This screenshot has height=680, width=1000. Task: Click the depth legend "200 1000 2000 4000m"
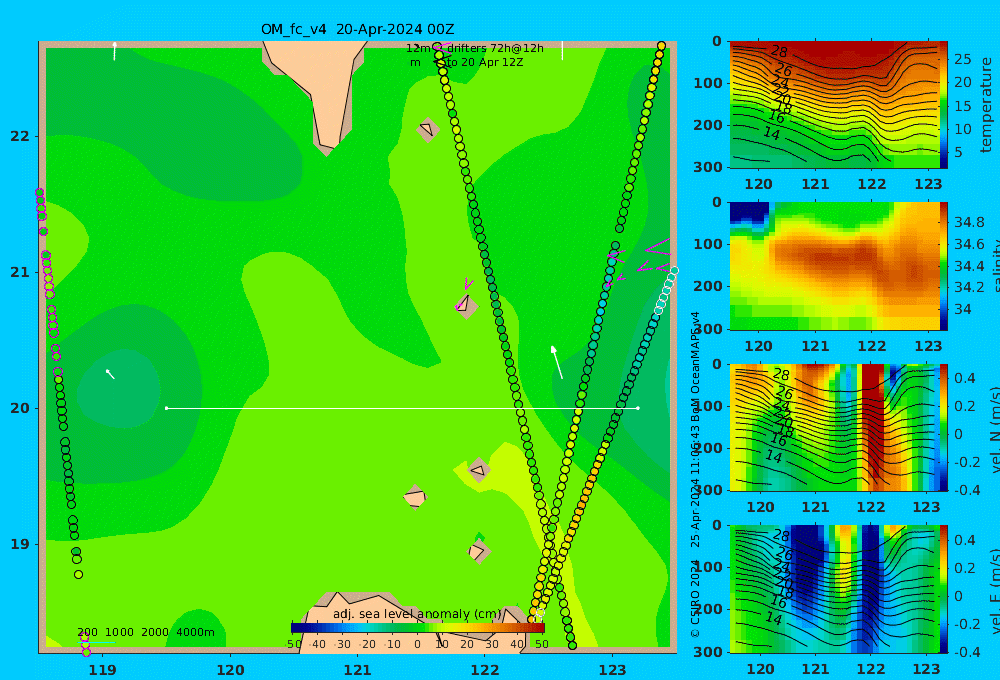146,632
